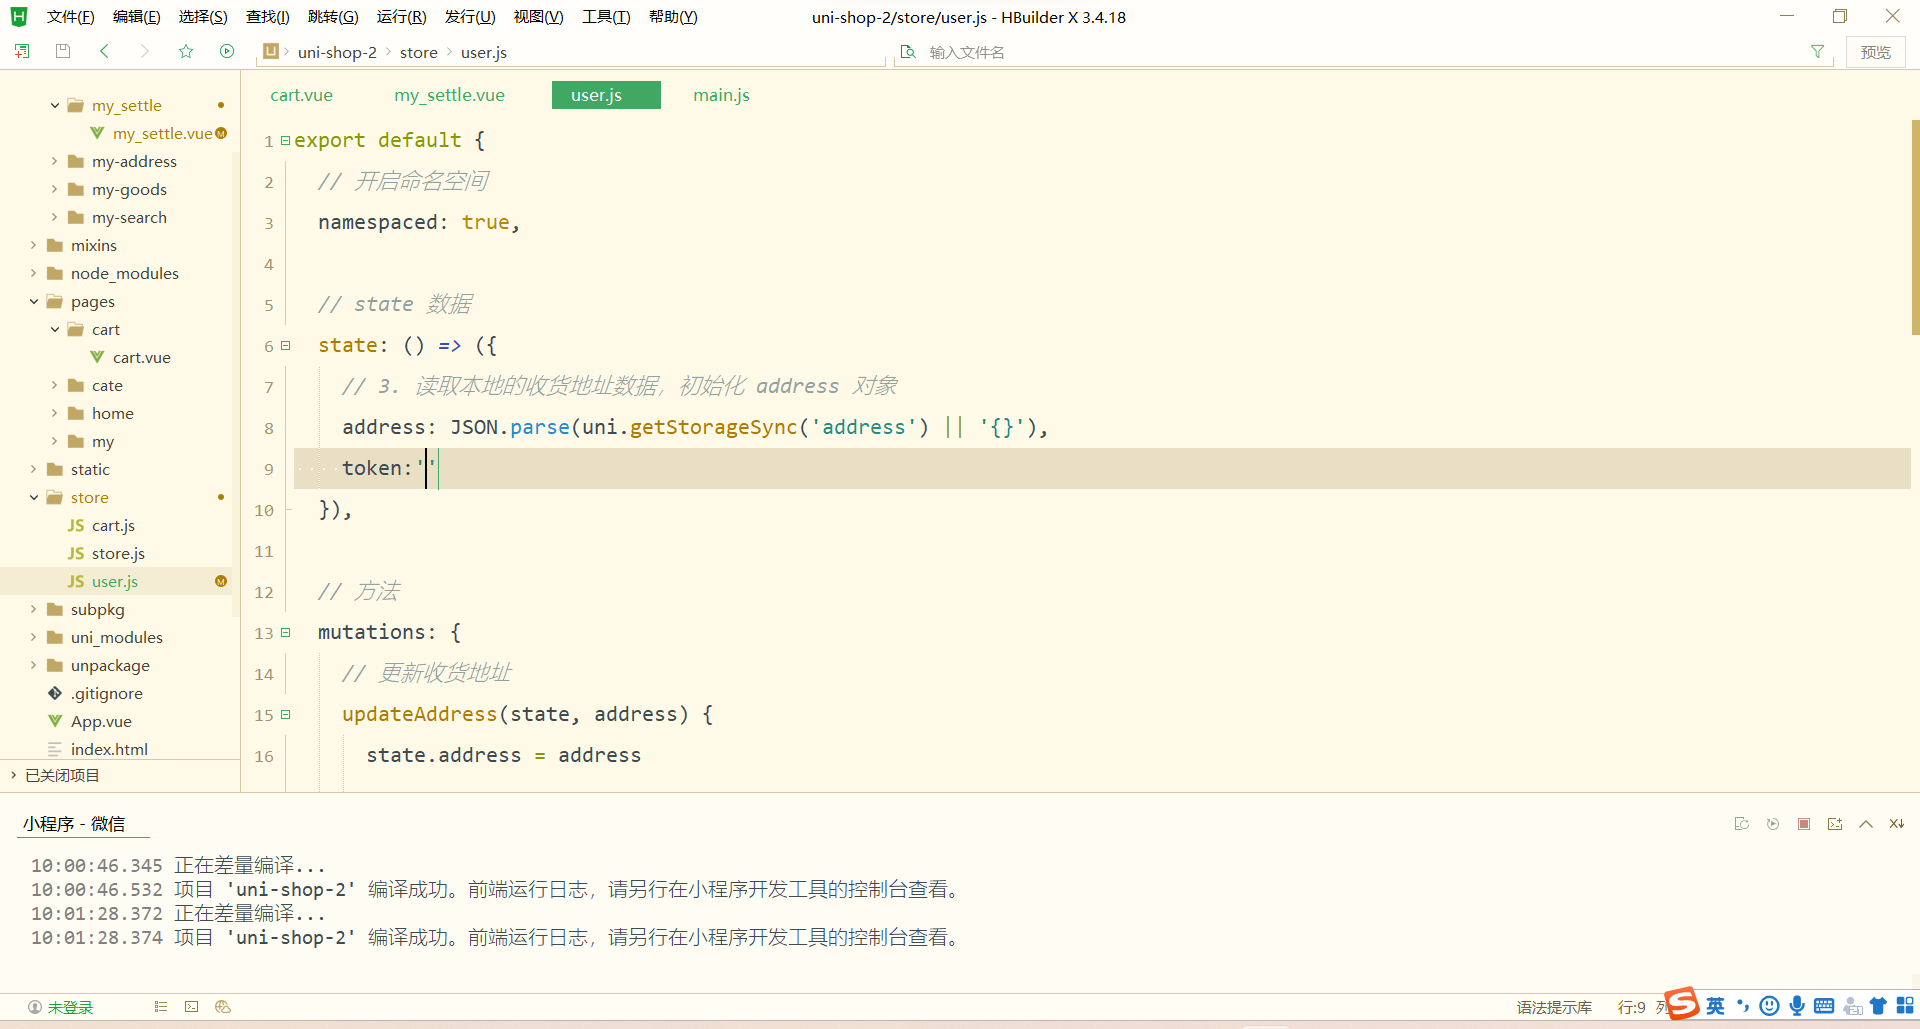Open the filter icon beside filename search
Screen dimensions: 1920x1029
[1818, 51]
